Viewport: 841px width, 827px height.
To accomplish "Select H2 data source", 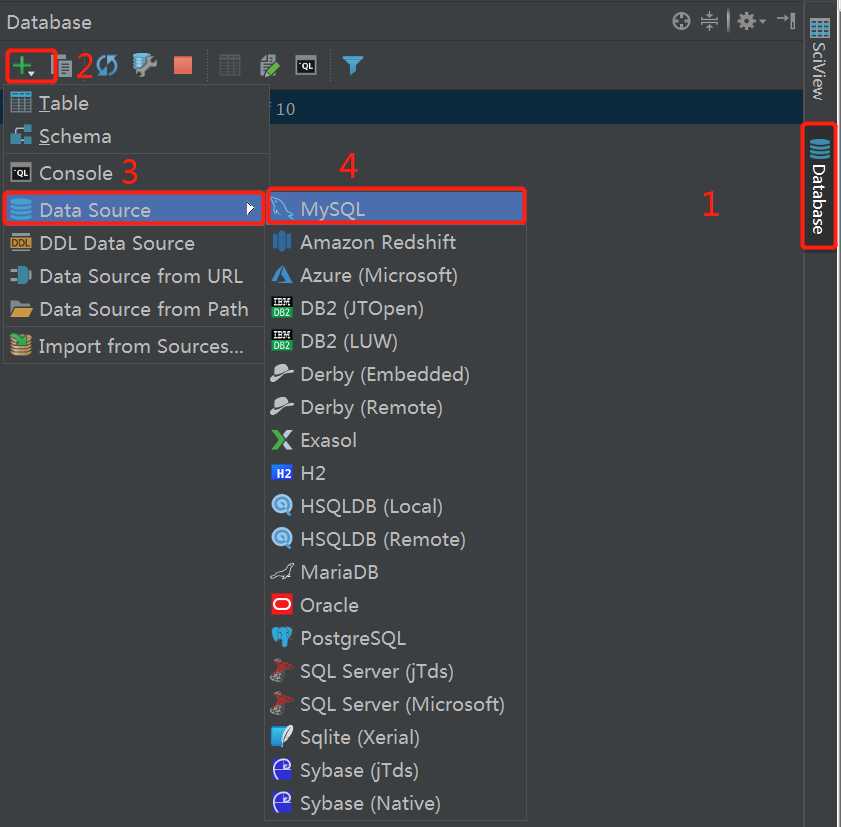I will pos(396,474).
